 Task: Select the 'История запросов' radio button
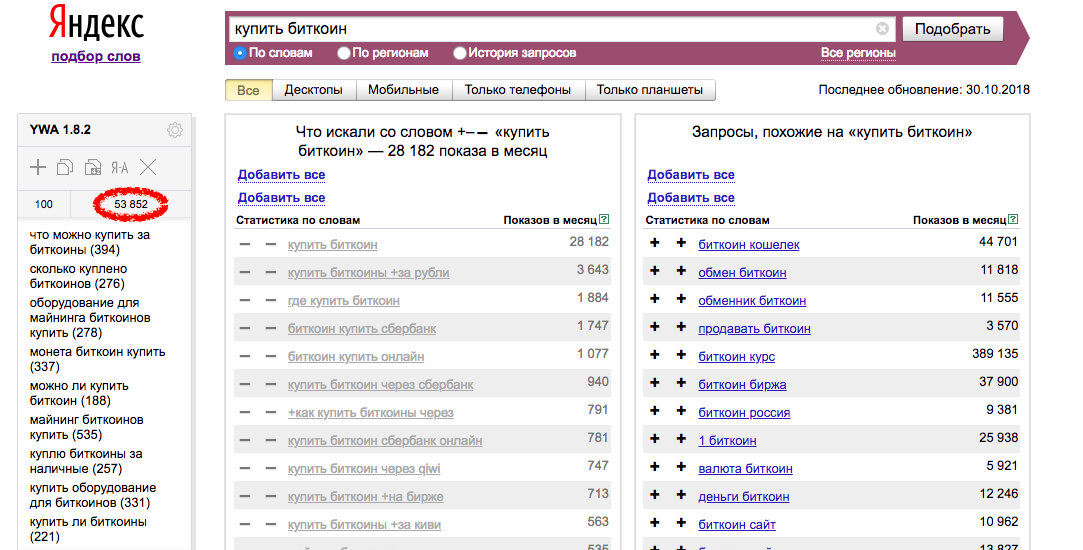[459, 53]
